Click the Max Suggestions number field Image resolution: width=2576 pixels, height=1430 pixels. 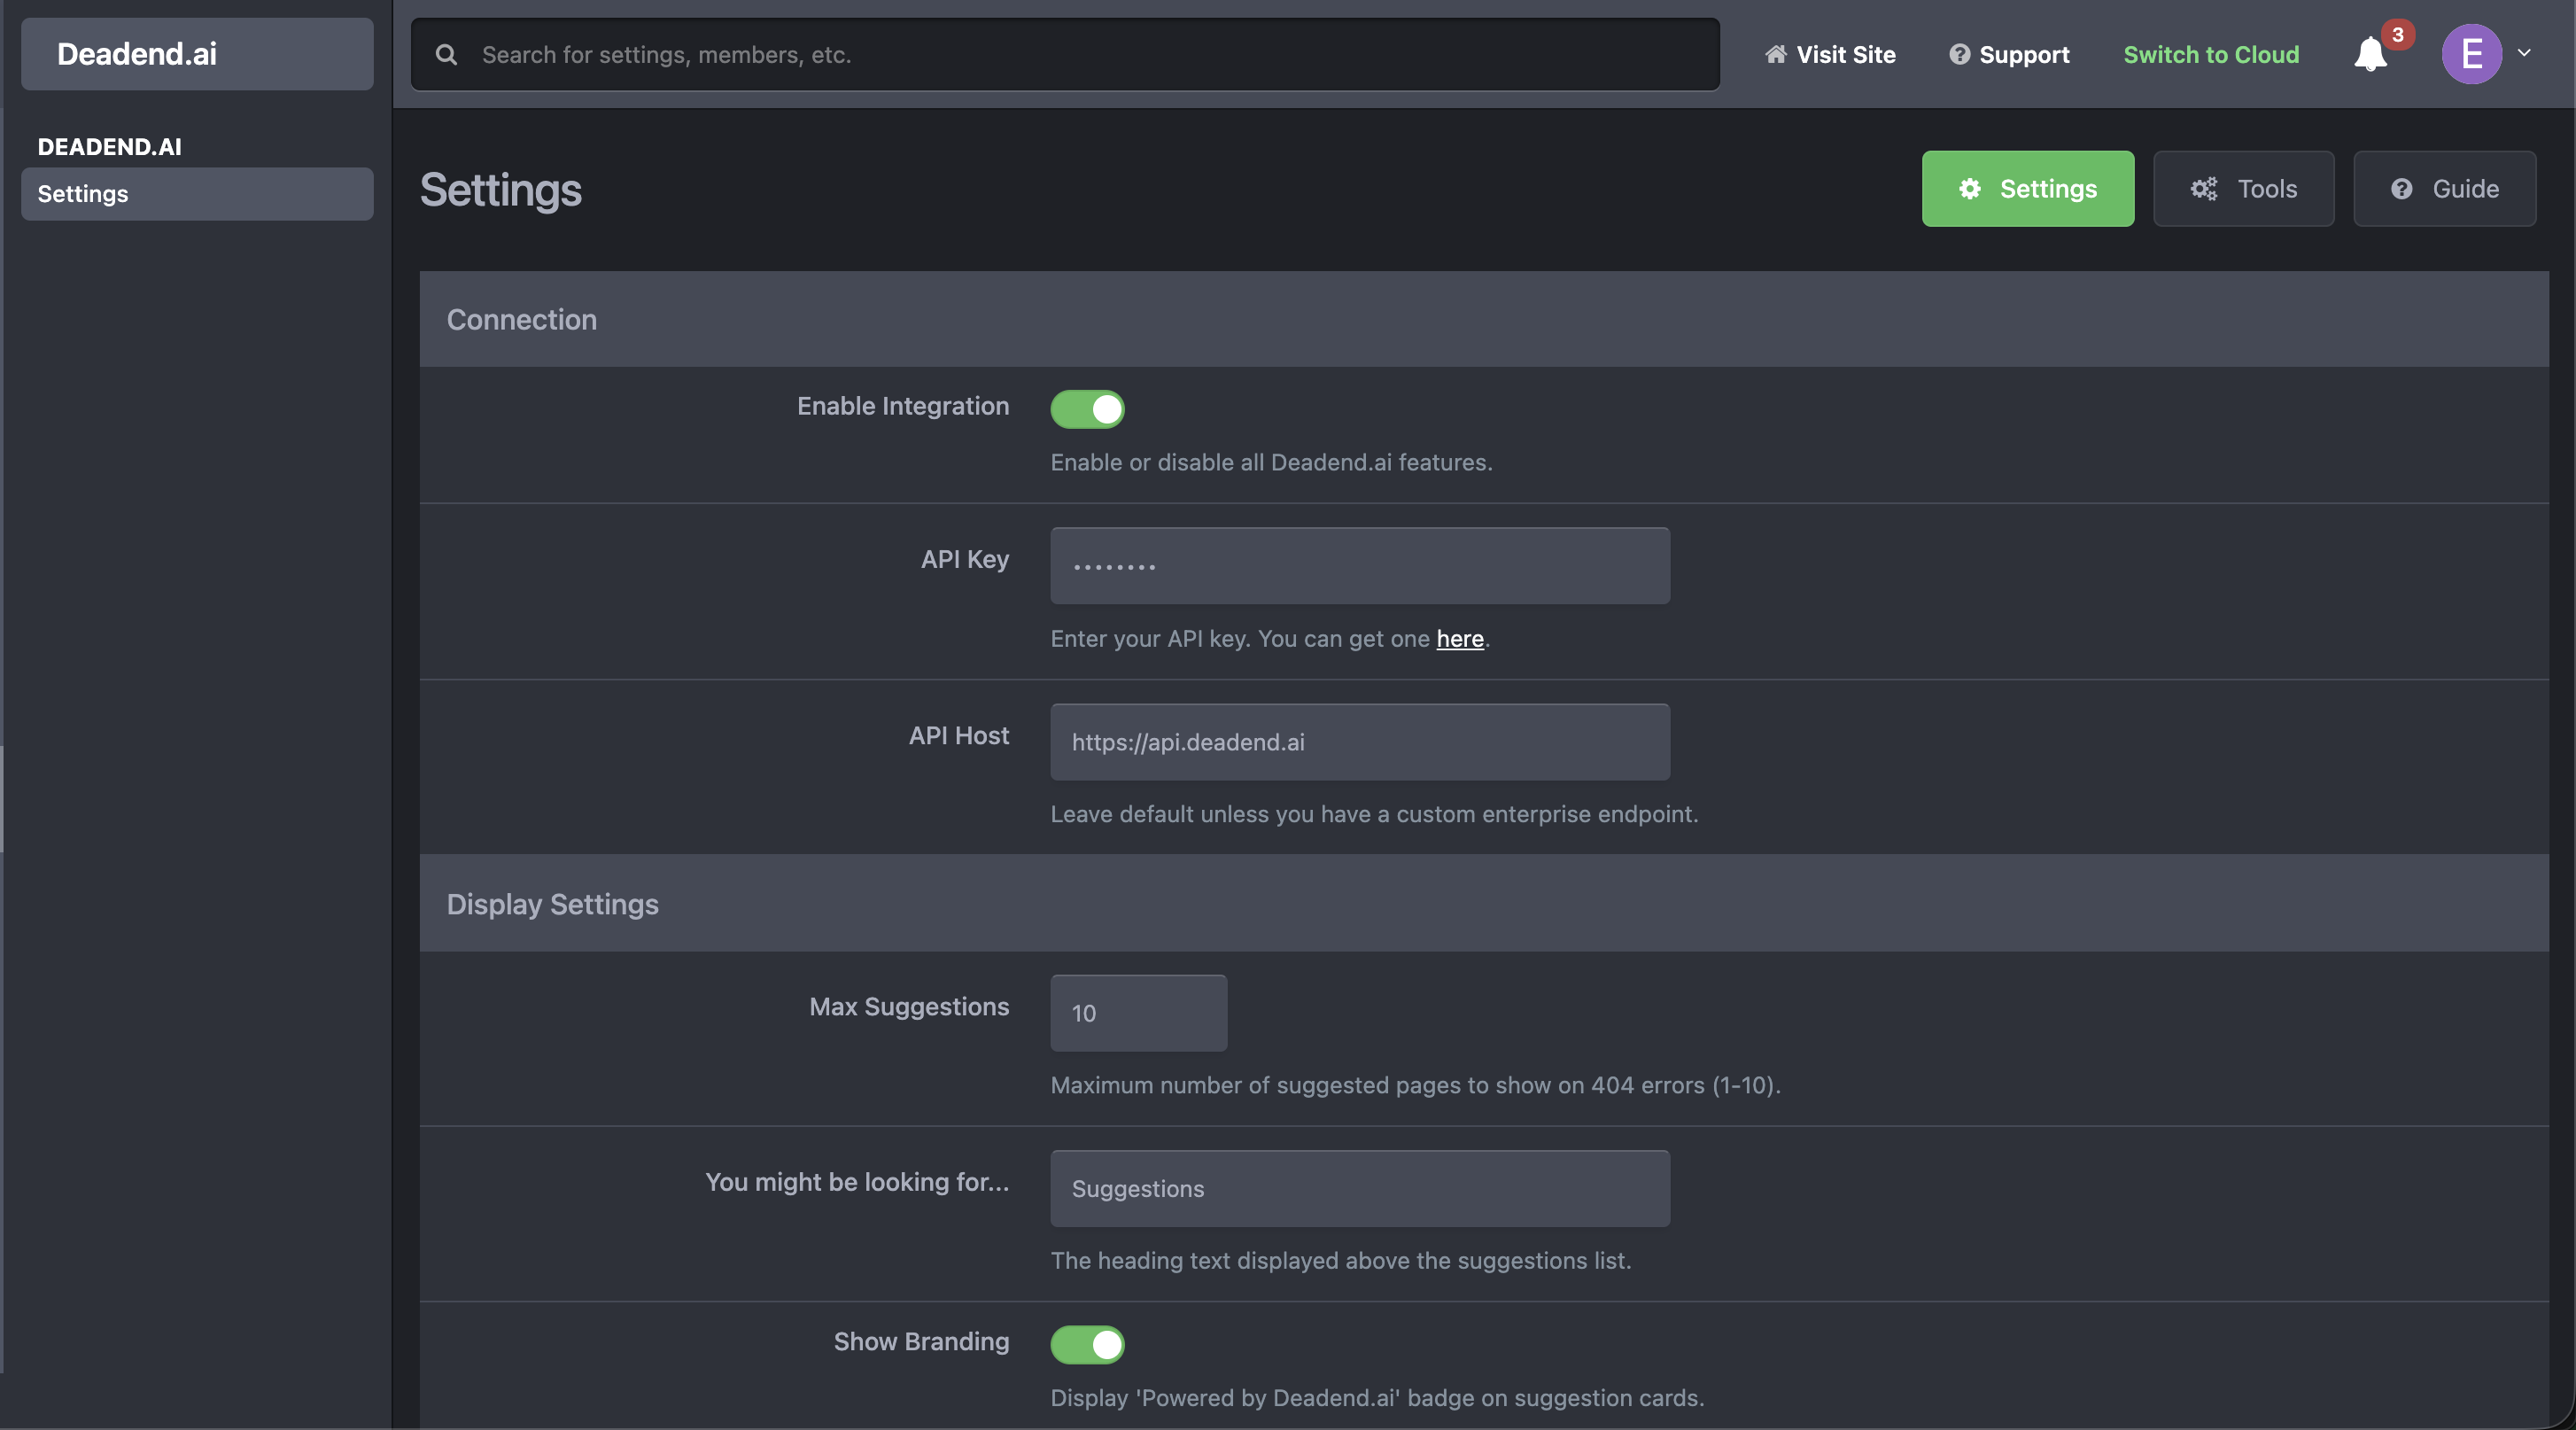point(1137,1012)
